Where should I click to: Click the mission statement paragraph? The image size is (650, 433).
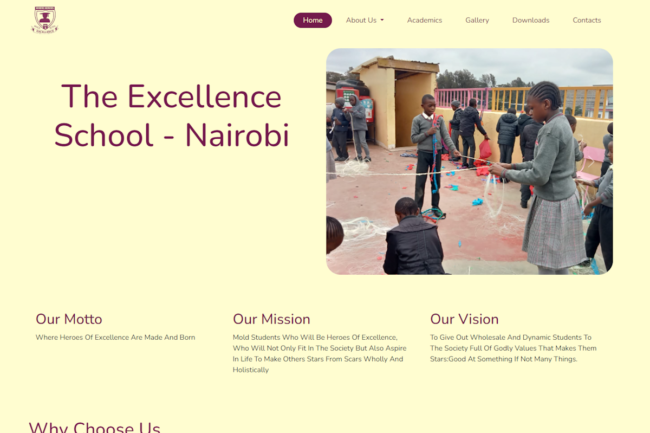coord(319,353)
